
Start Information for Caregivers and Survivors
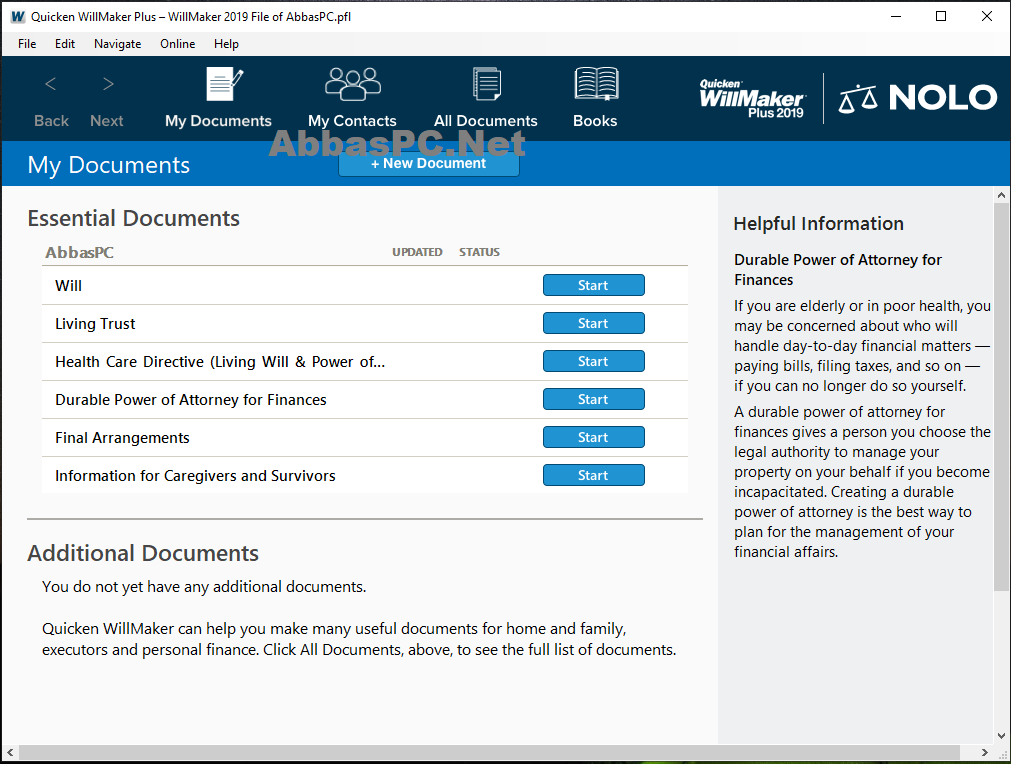tap(593, 475)
